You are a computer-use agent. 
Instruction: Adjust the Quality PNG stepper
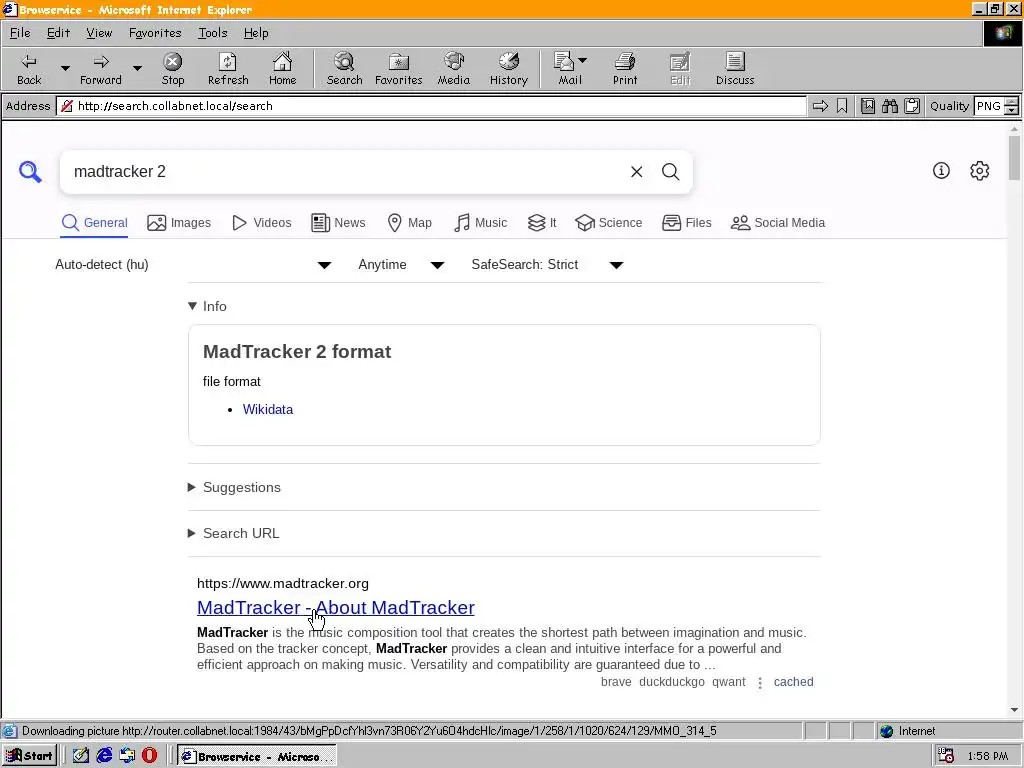point(1011,106)
